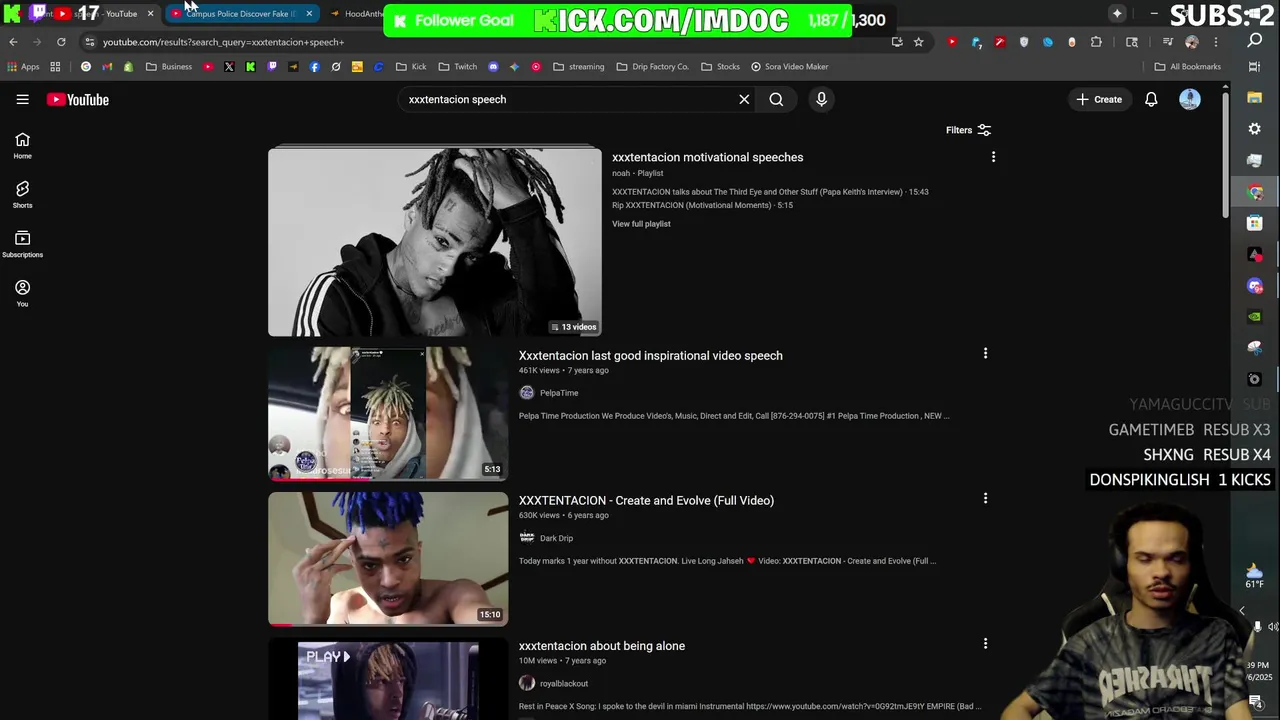Open YouTube notifications bell
The height and width of the screenshot is (720, 1280).
pyautogui.click(x=1151, y=99)
